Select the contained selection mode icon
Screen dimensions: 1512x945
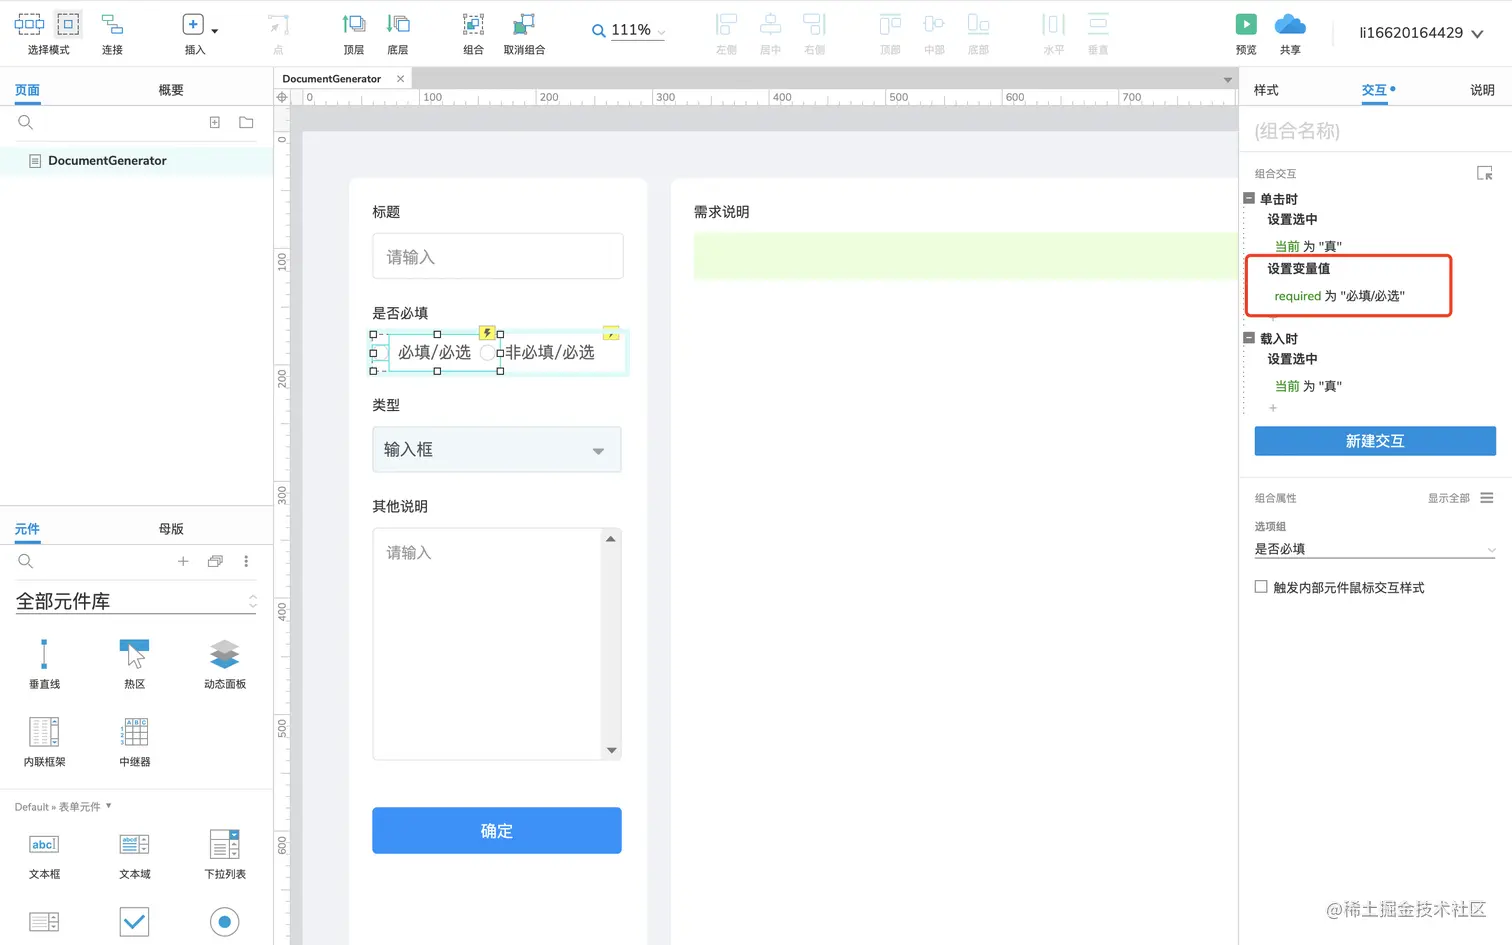point(68,24)
